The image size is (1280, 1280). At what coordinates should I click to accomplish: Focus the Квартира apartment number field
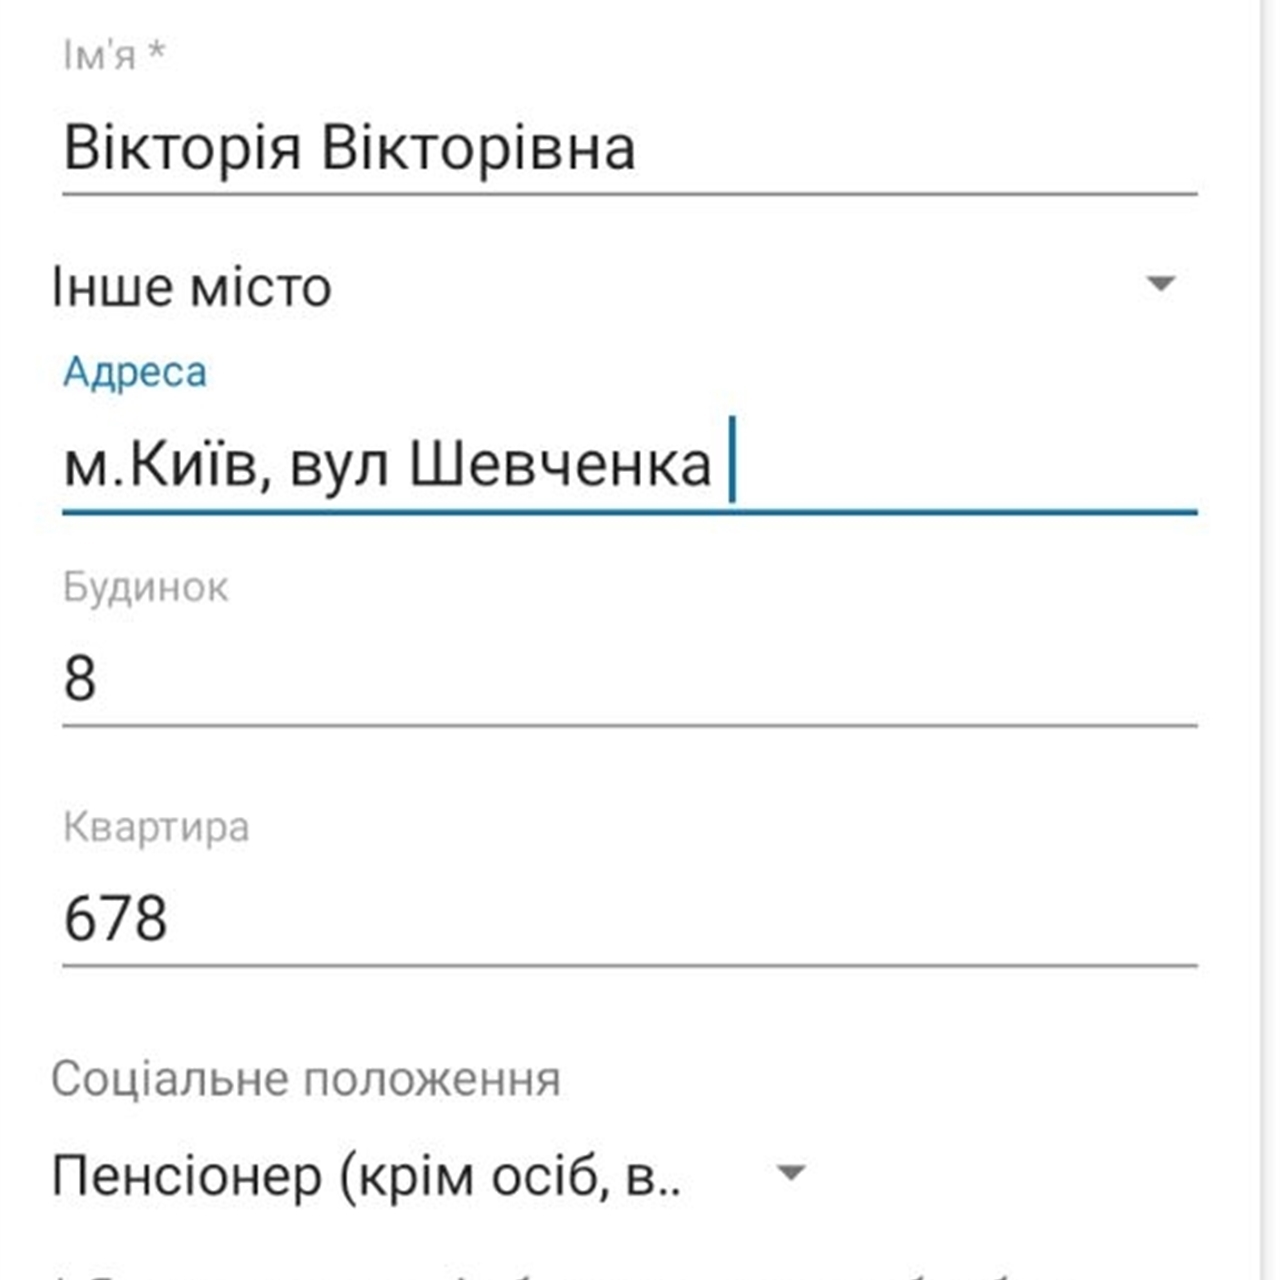[x=630, y=919]
